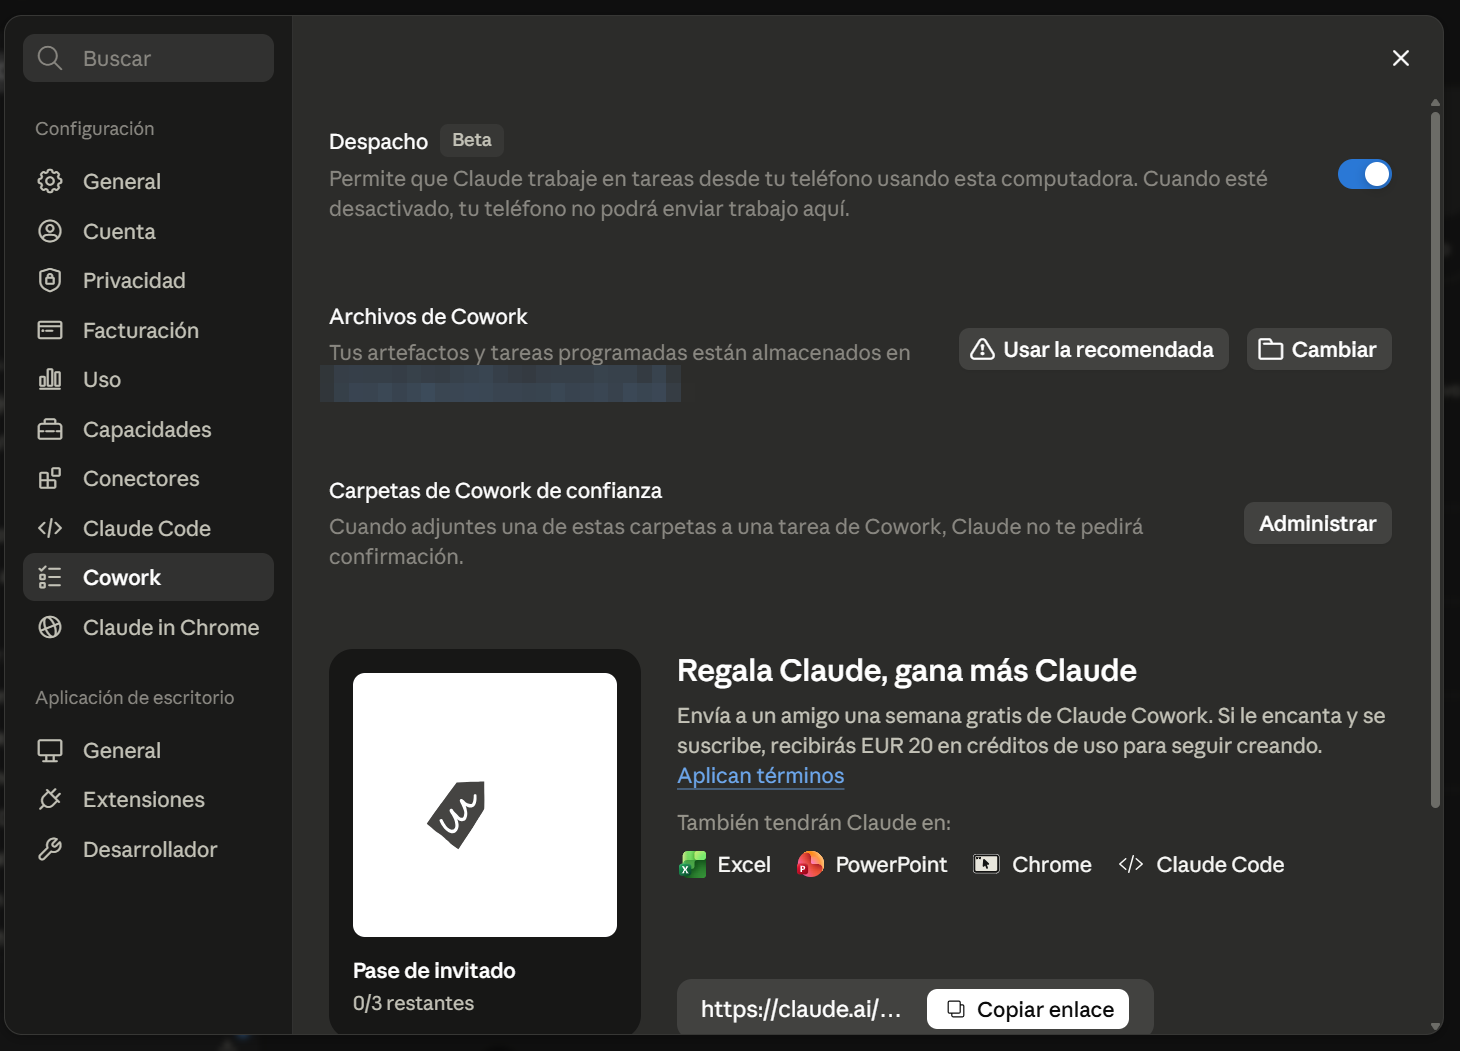Click the Capacidades briefcase icon

[50, 429]
